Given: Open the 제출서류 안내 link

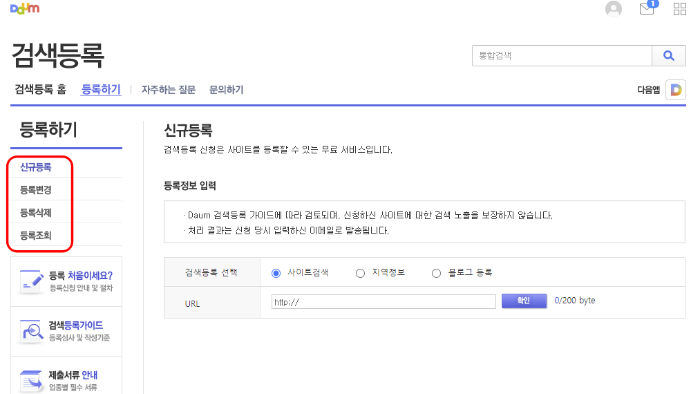Looking at the screenshot, I should (x=73, y=375).
